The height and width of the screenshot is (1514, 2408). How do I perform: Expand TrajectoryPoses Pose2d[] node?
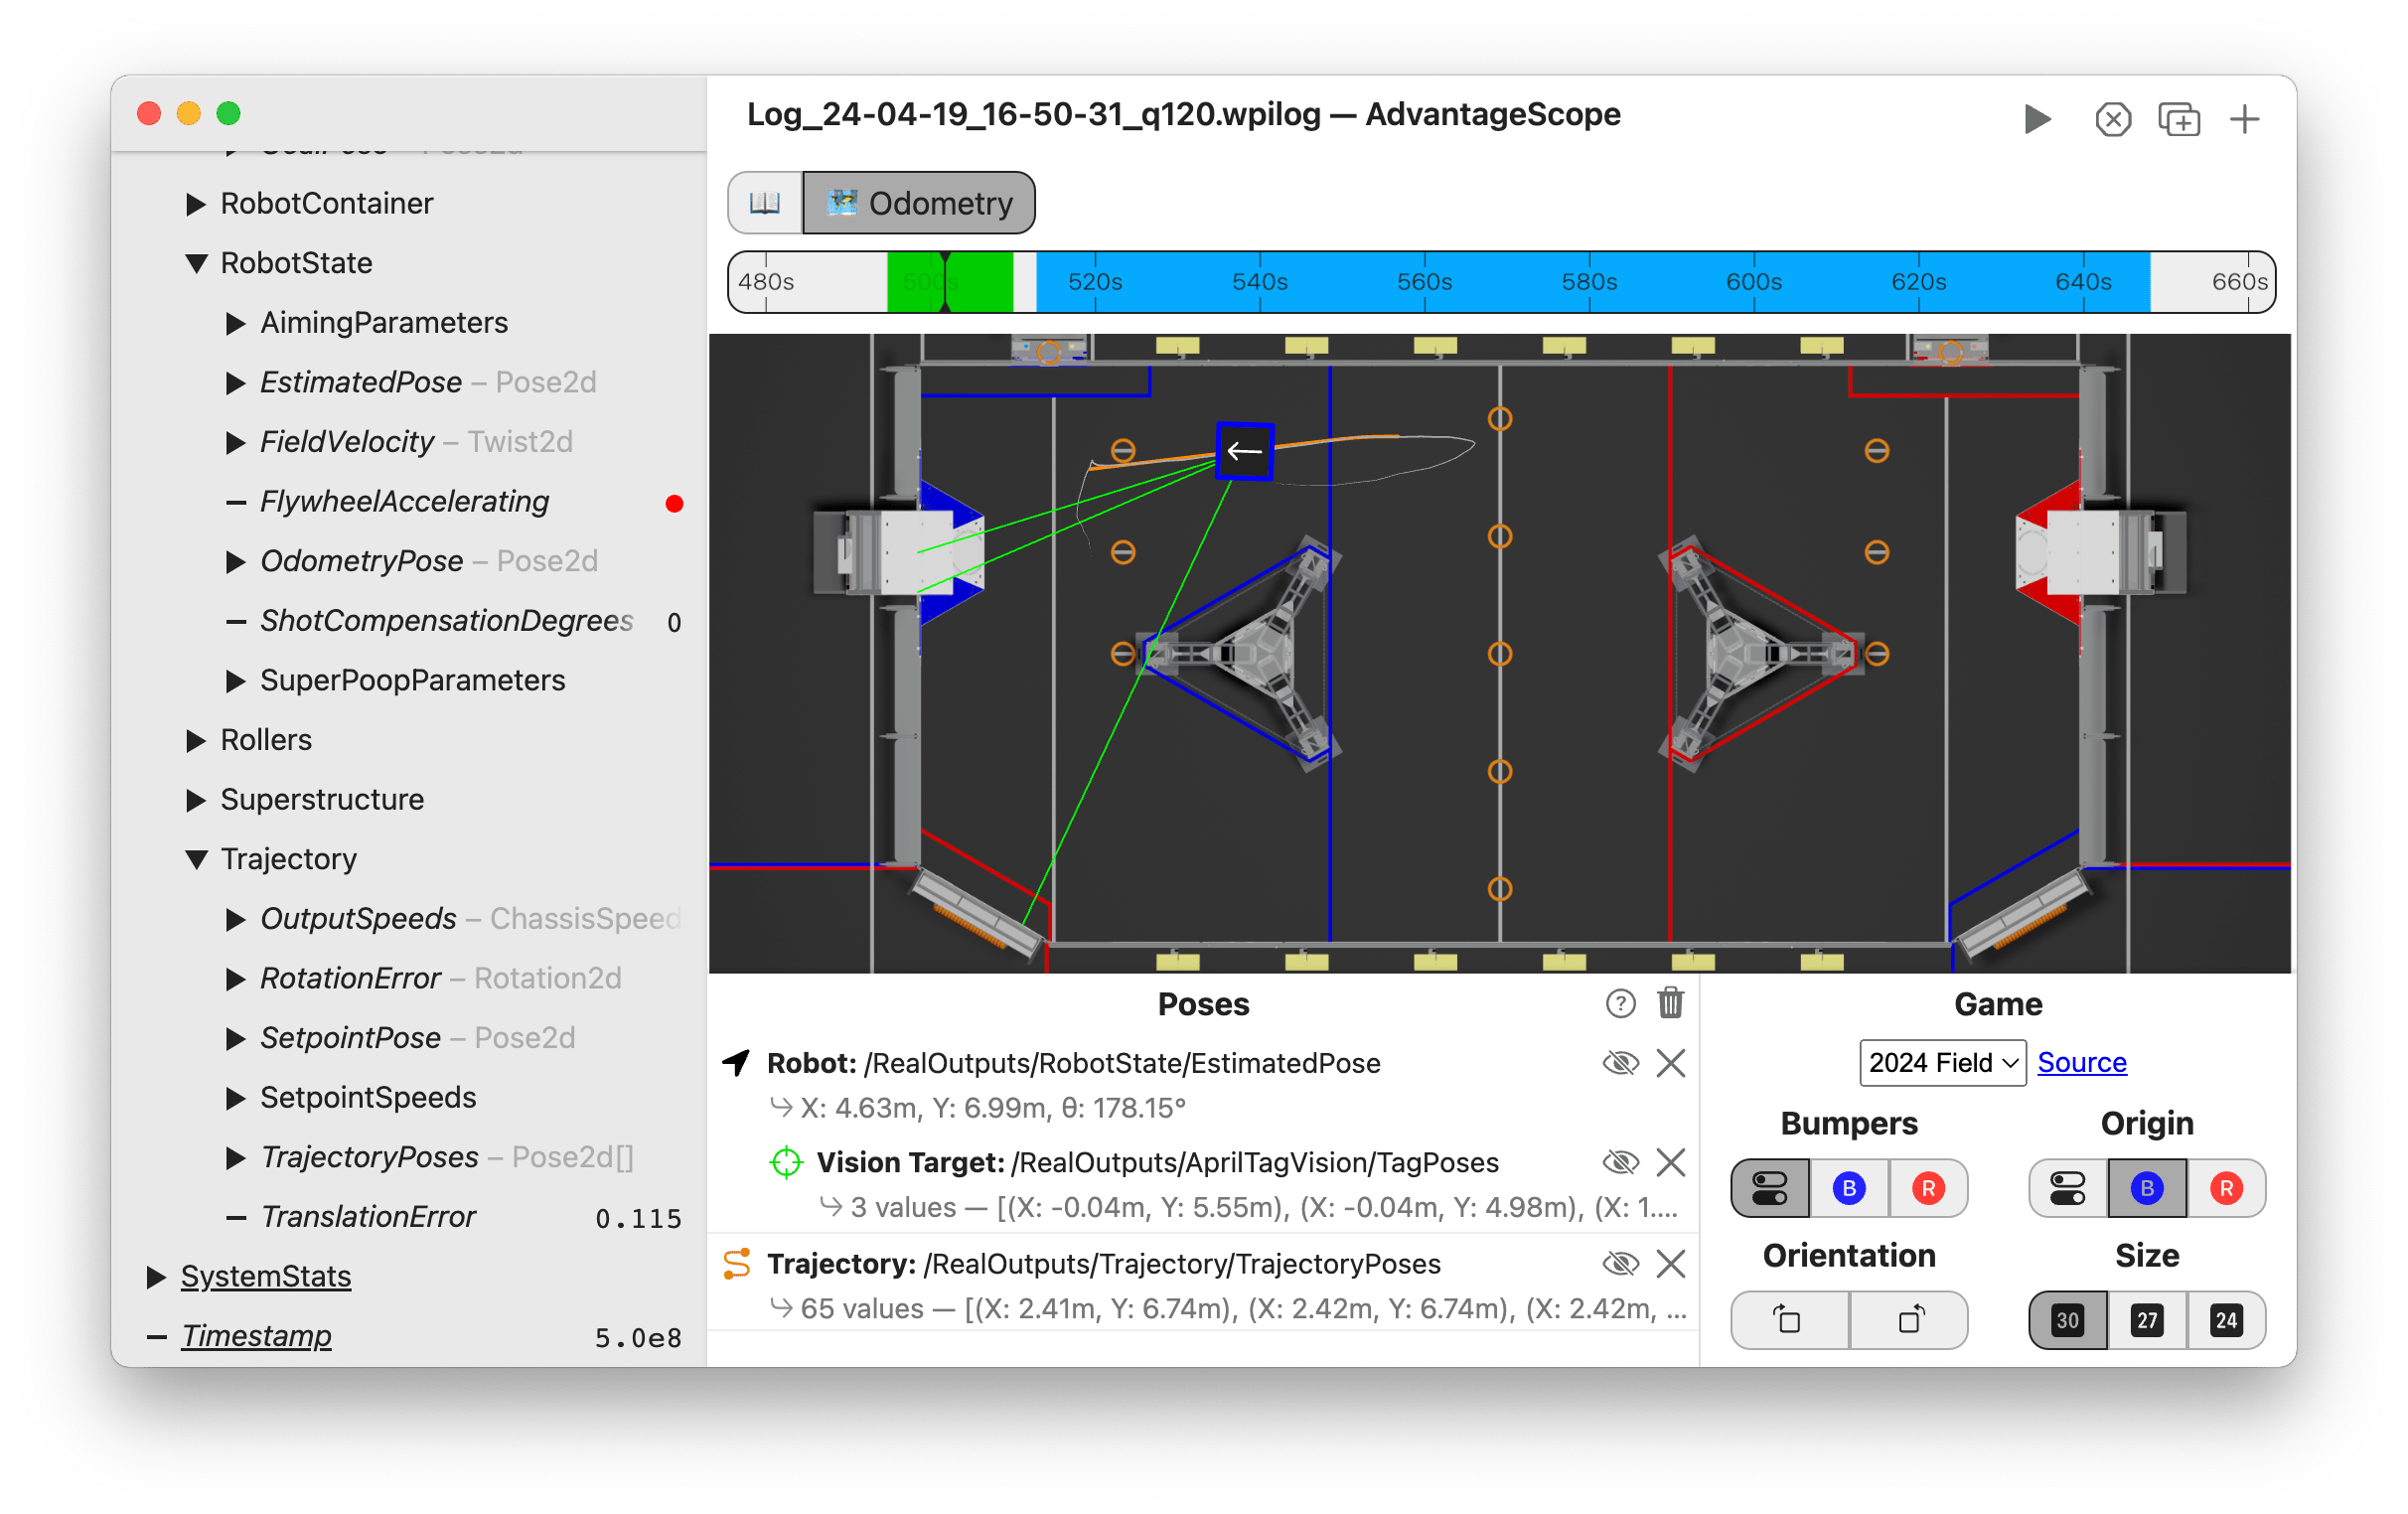click(236, 1158)
